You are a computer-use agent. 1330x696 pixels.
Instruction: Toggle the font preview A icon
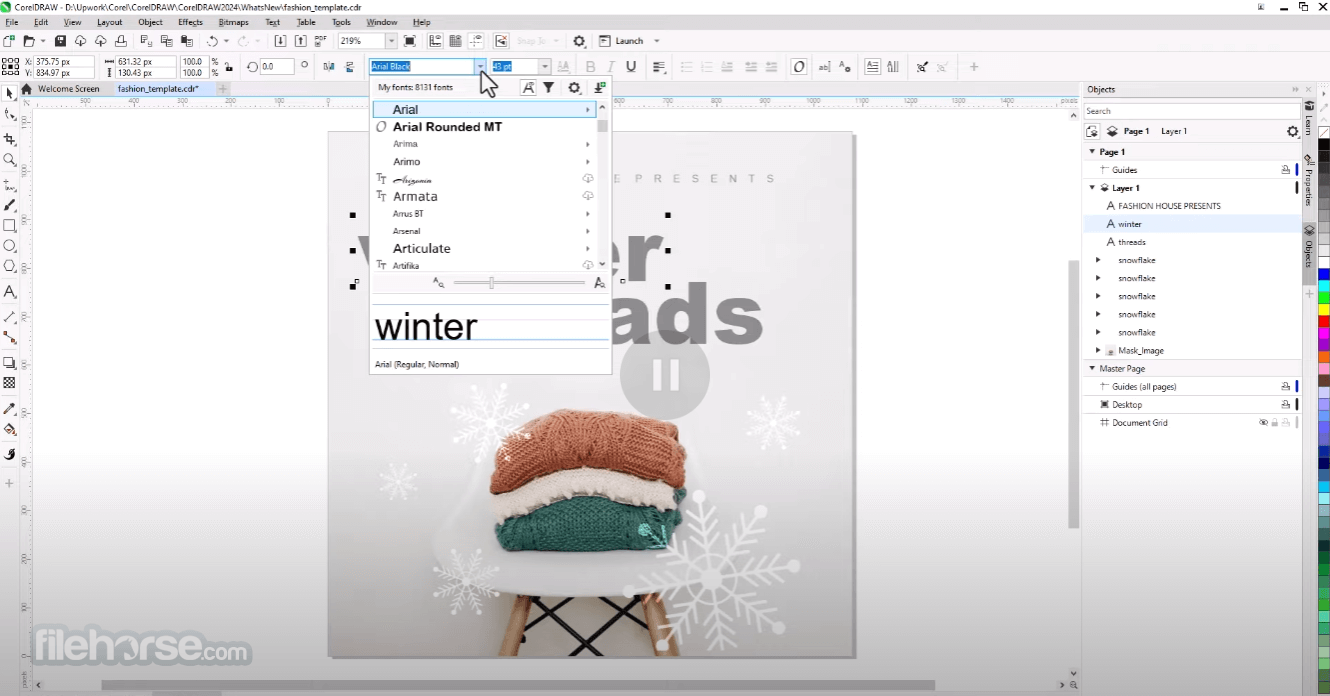click(x=527, y=87)
